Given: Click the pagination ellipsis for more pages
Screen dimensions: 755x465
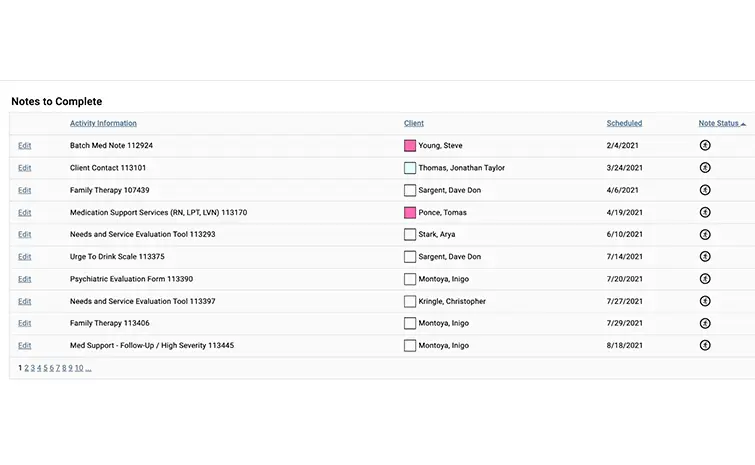Looking at the screenshot, I should [89, 368].
